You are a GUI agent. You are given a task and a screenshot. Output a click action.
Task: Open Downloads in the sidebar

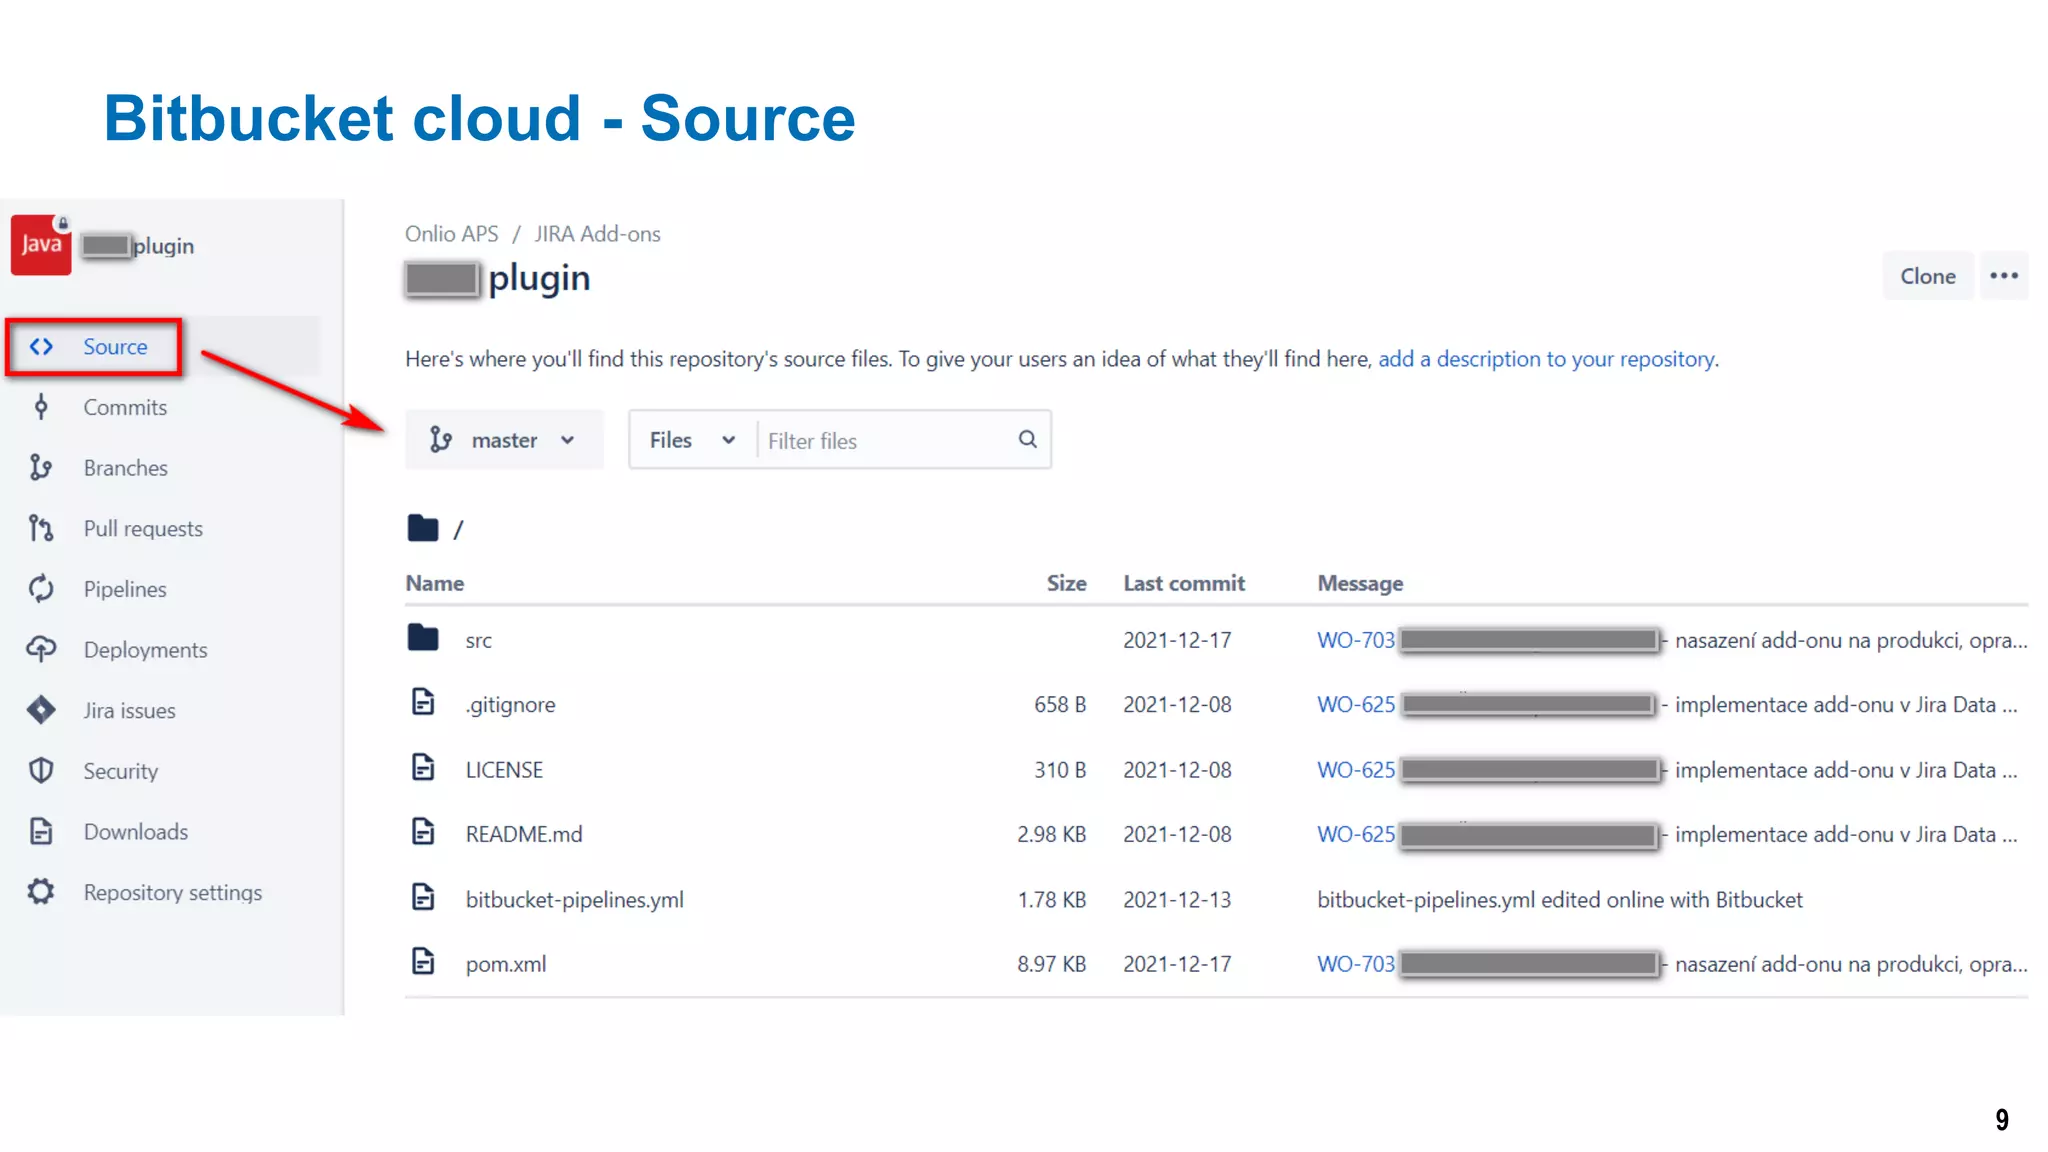click(x=136, y=832)
